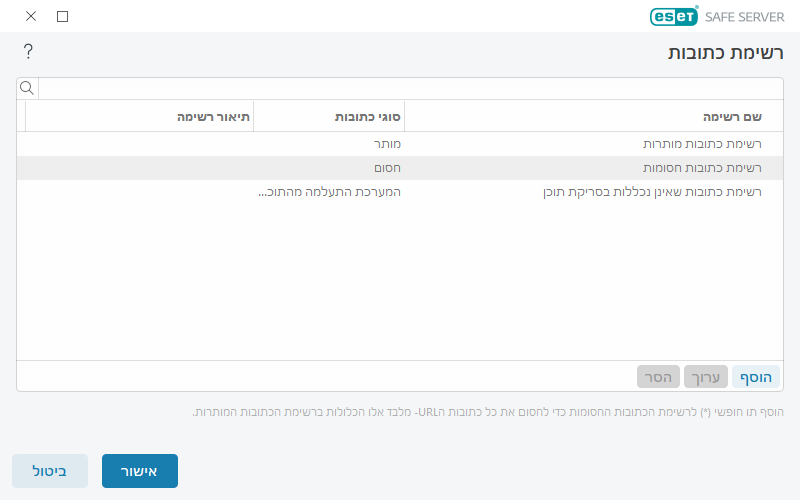
Task: Select row רשימת כתובות מותרות
Action: tap(400, 144)
